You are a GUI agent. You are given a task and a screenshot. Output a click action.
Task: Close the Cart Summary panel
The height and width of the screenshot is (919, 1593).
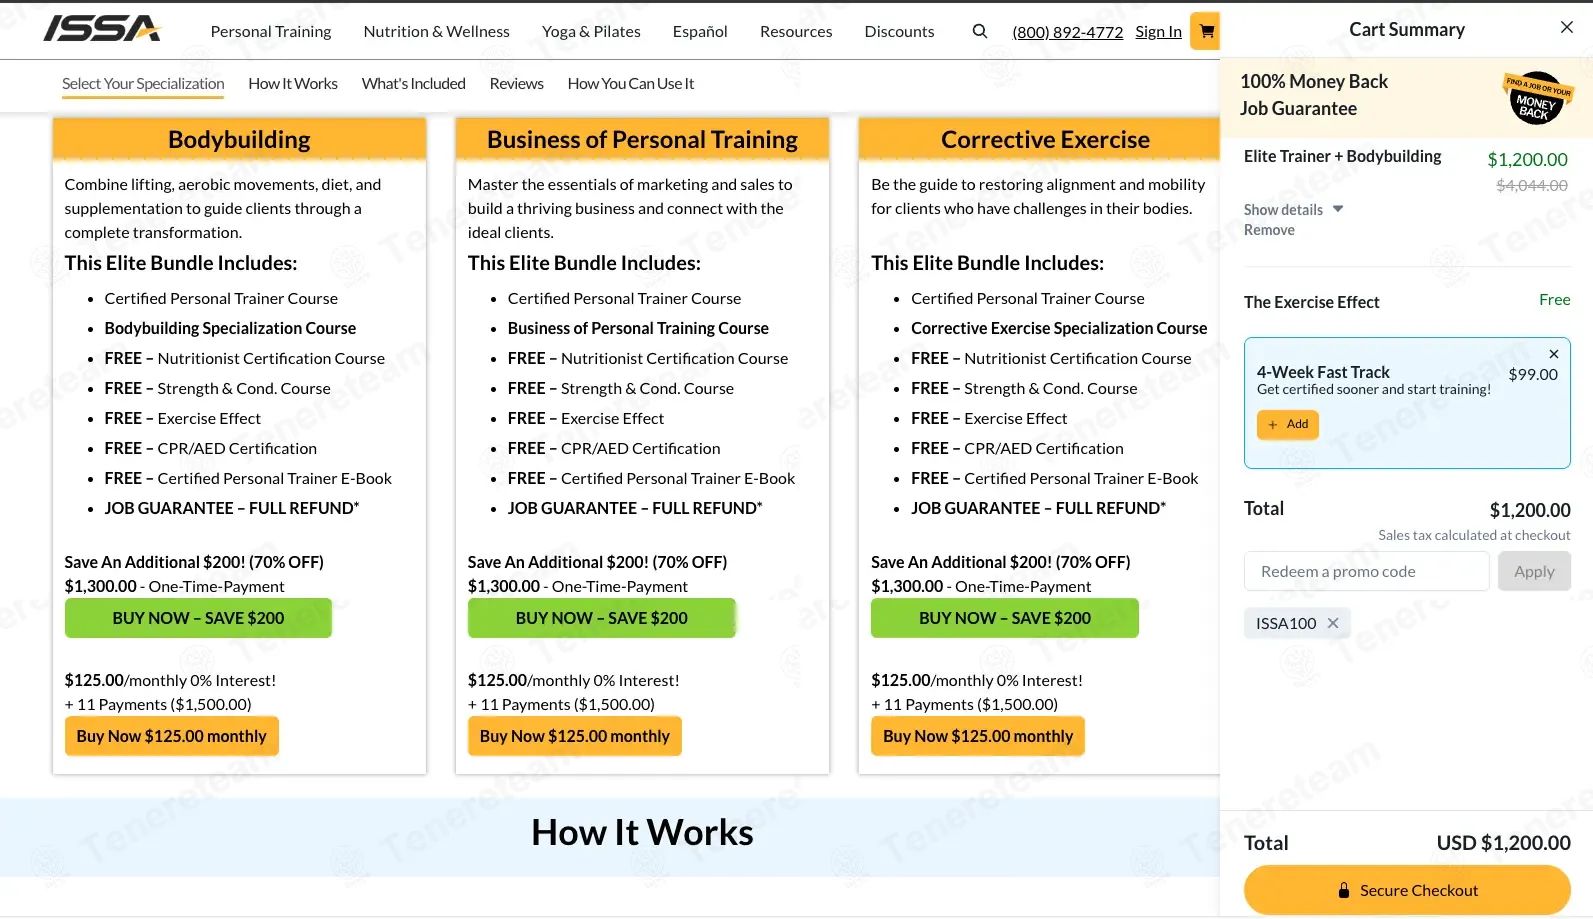[1566, 28]
